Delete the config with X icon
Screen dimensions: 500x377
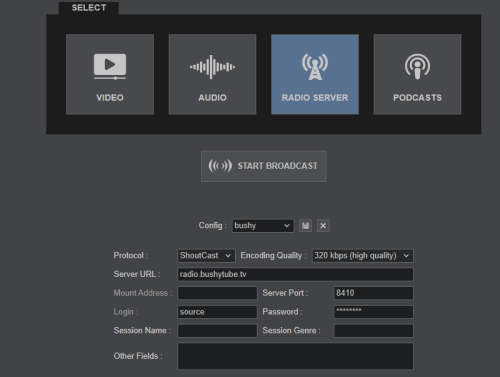323,226
